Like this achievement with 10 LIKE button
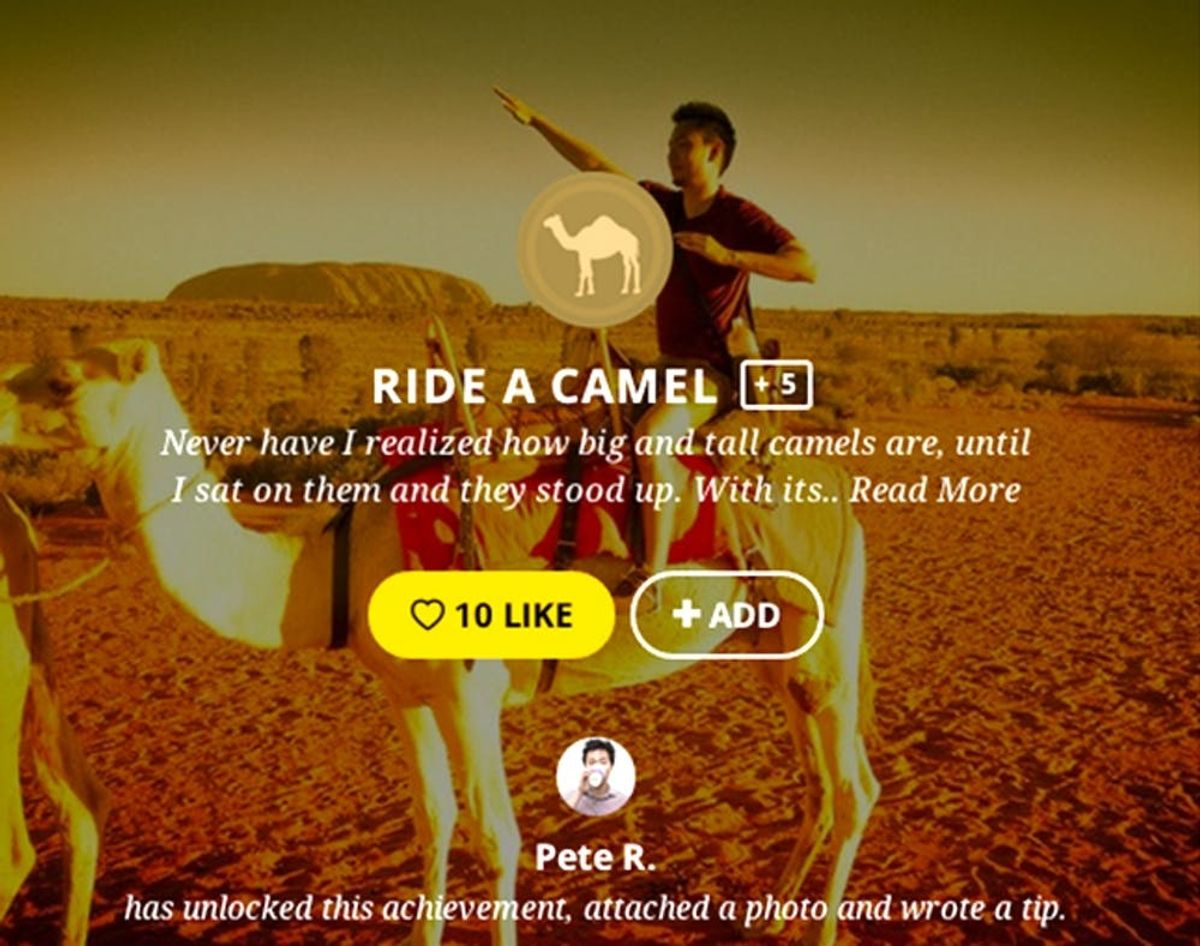Image resolution: width=1200 pixels, height=946 pixels. [491, 615]
